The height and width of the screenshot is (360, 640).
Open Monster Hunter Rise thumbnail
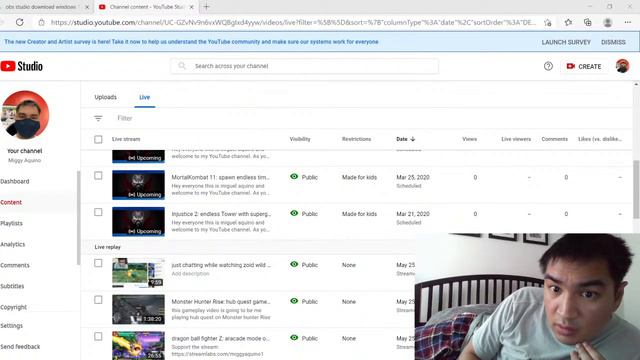(x=138, y=309)
